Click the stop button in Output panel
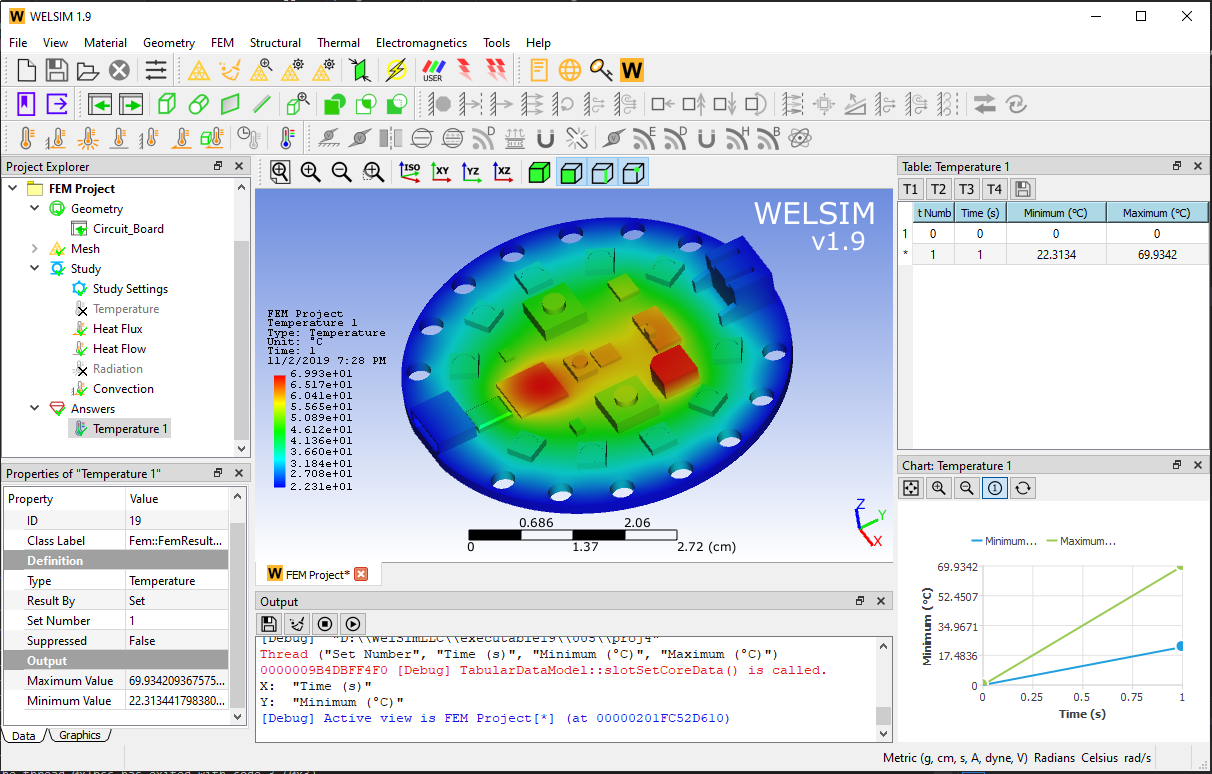 (x=325, y=623)
